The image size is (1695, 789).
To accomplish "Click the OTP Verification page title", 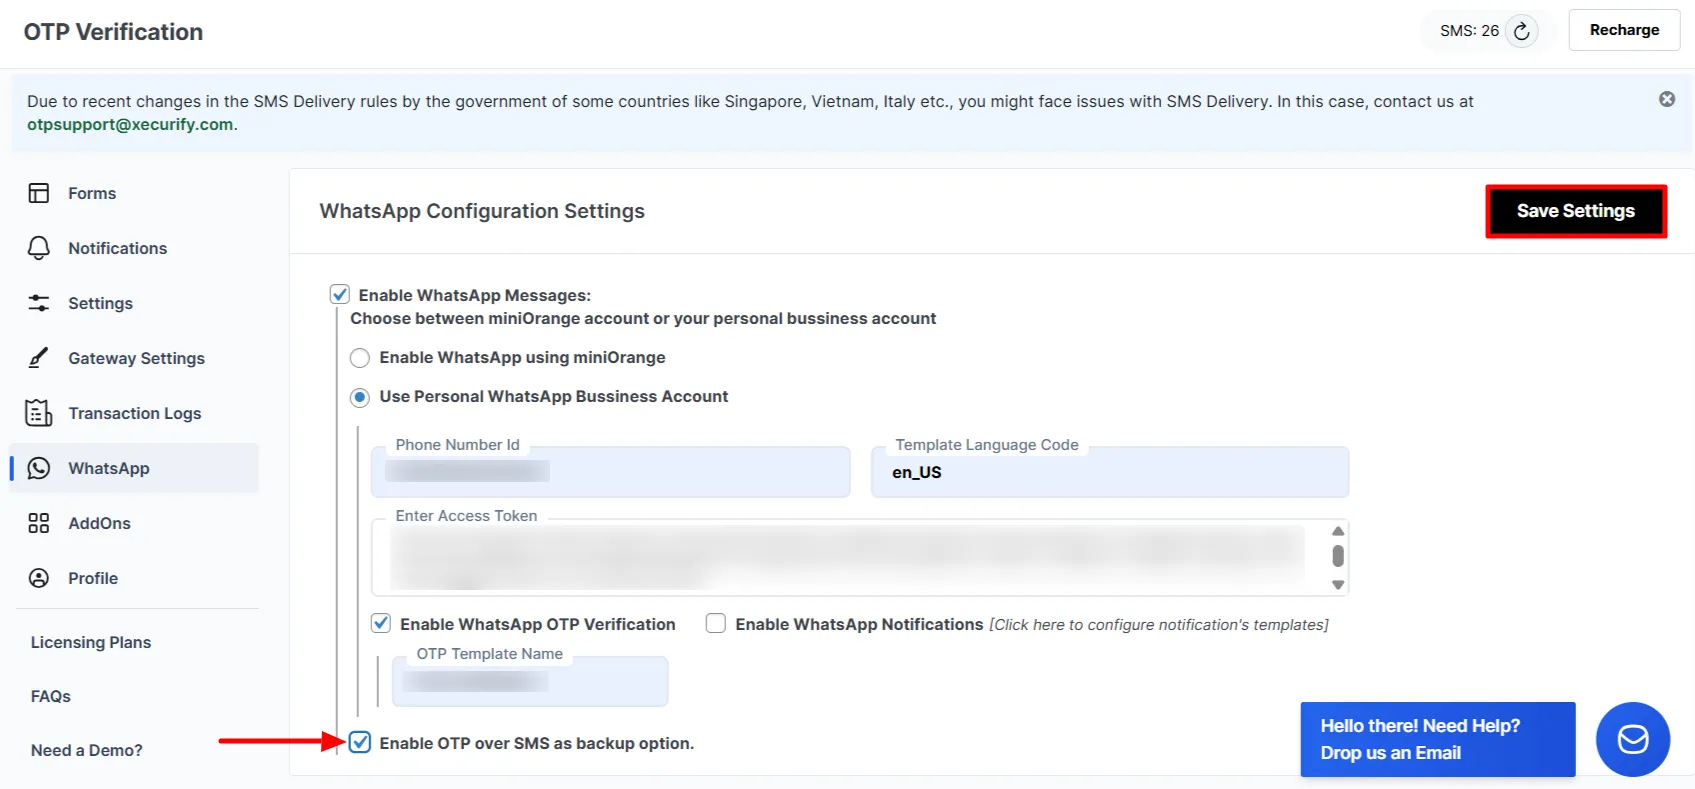I will click(113, 32).
